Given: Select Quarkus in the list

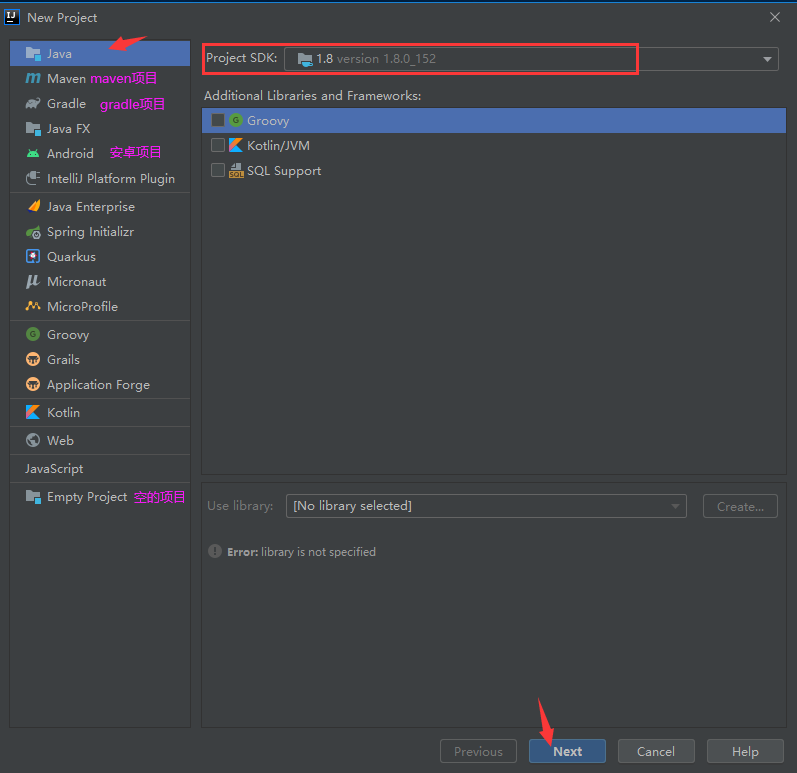Looking at the screenshot, I should (100, 256).
